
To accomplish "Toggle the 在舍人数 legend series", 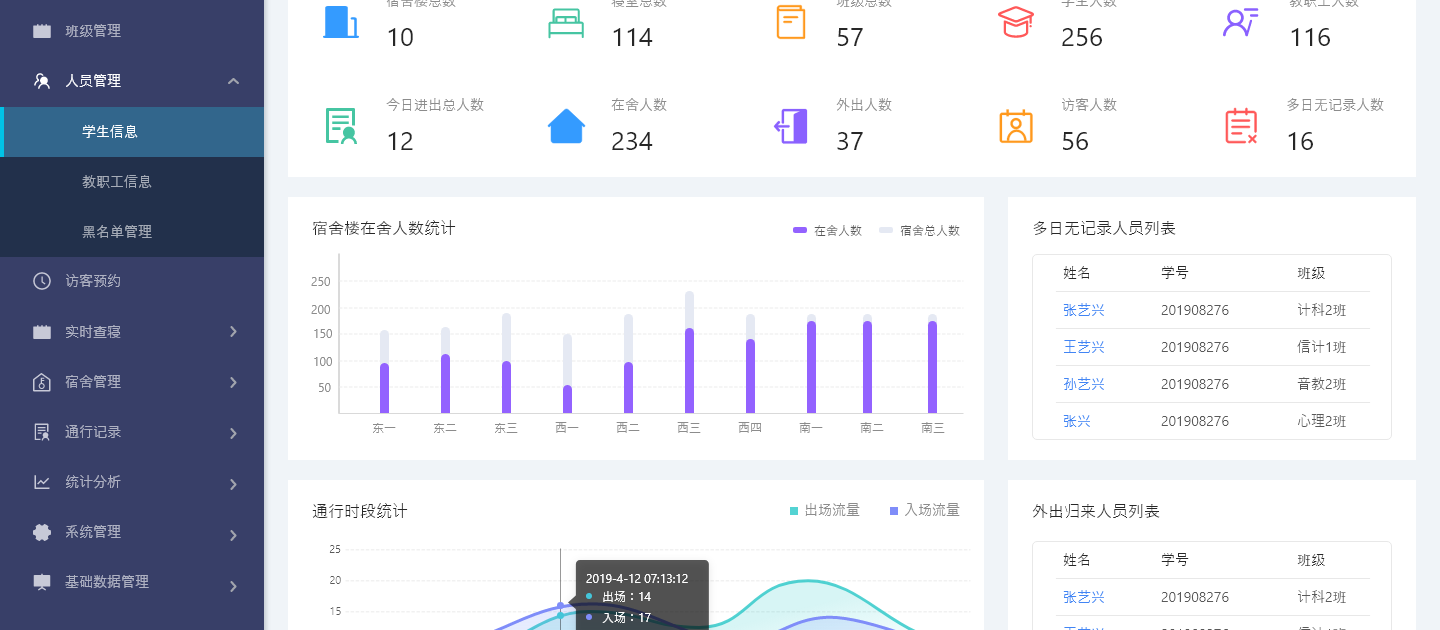I will (x=827, y=230).
